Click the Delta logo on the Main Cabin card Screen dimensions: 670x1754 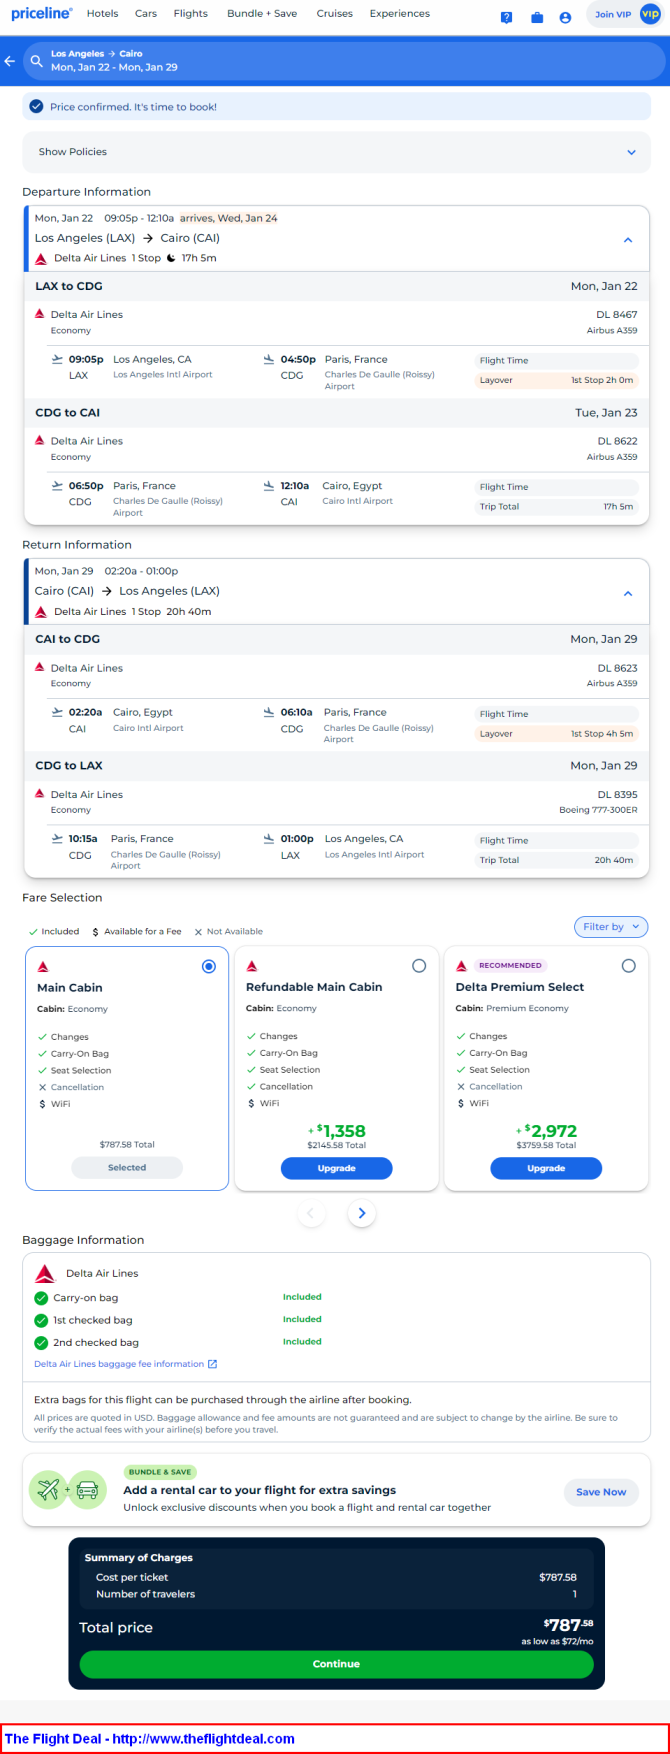point(43,967)
